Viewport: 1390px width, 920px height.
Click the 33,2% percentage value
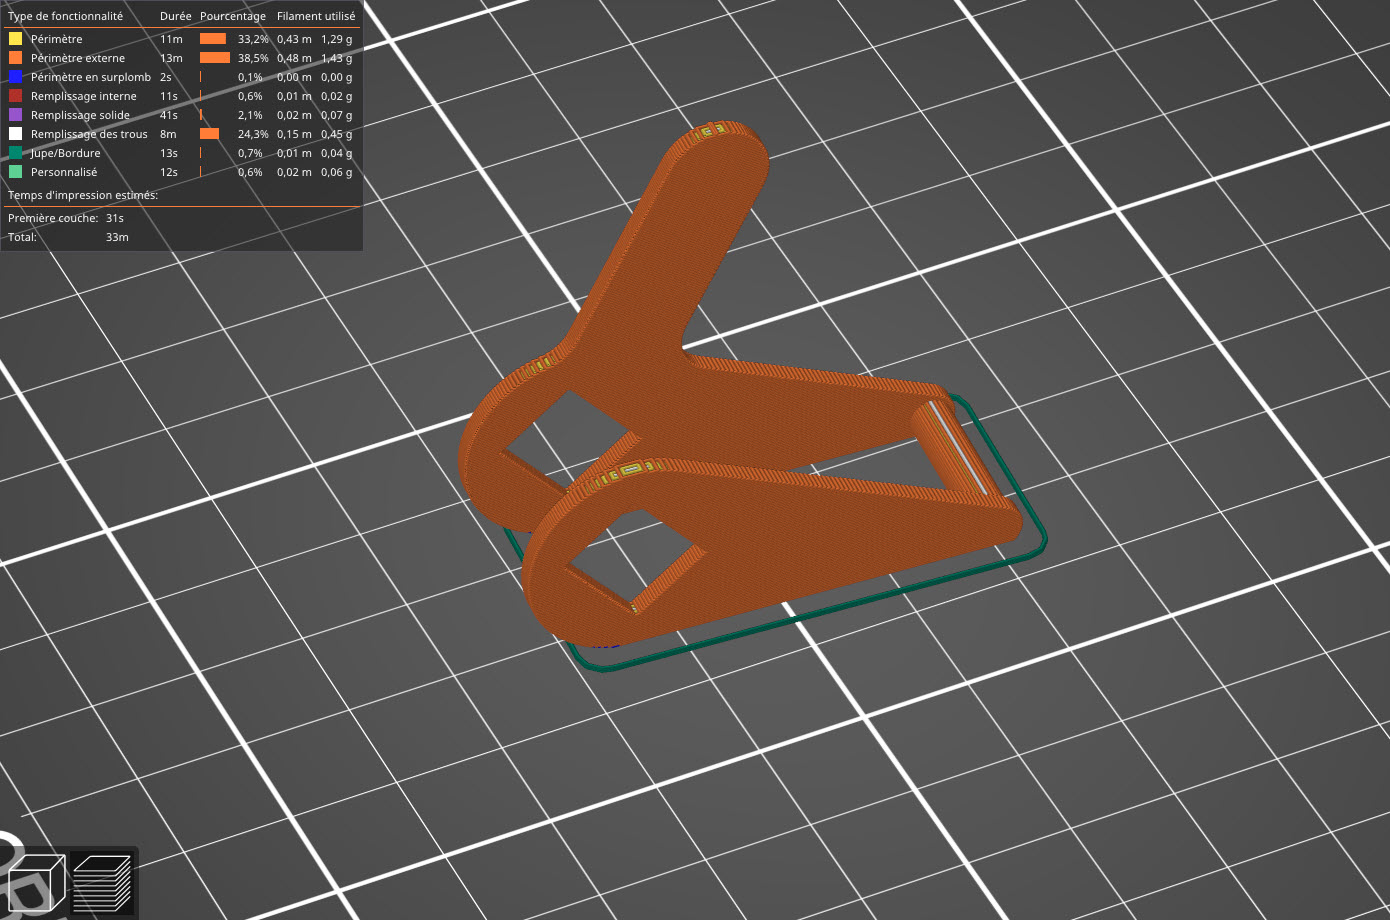253,39
